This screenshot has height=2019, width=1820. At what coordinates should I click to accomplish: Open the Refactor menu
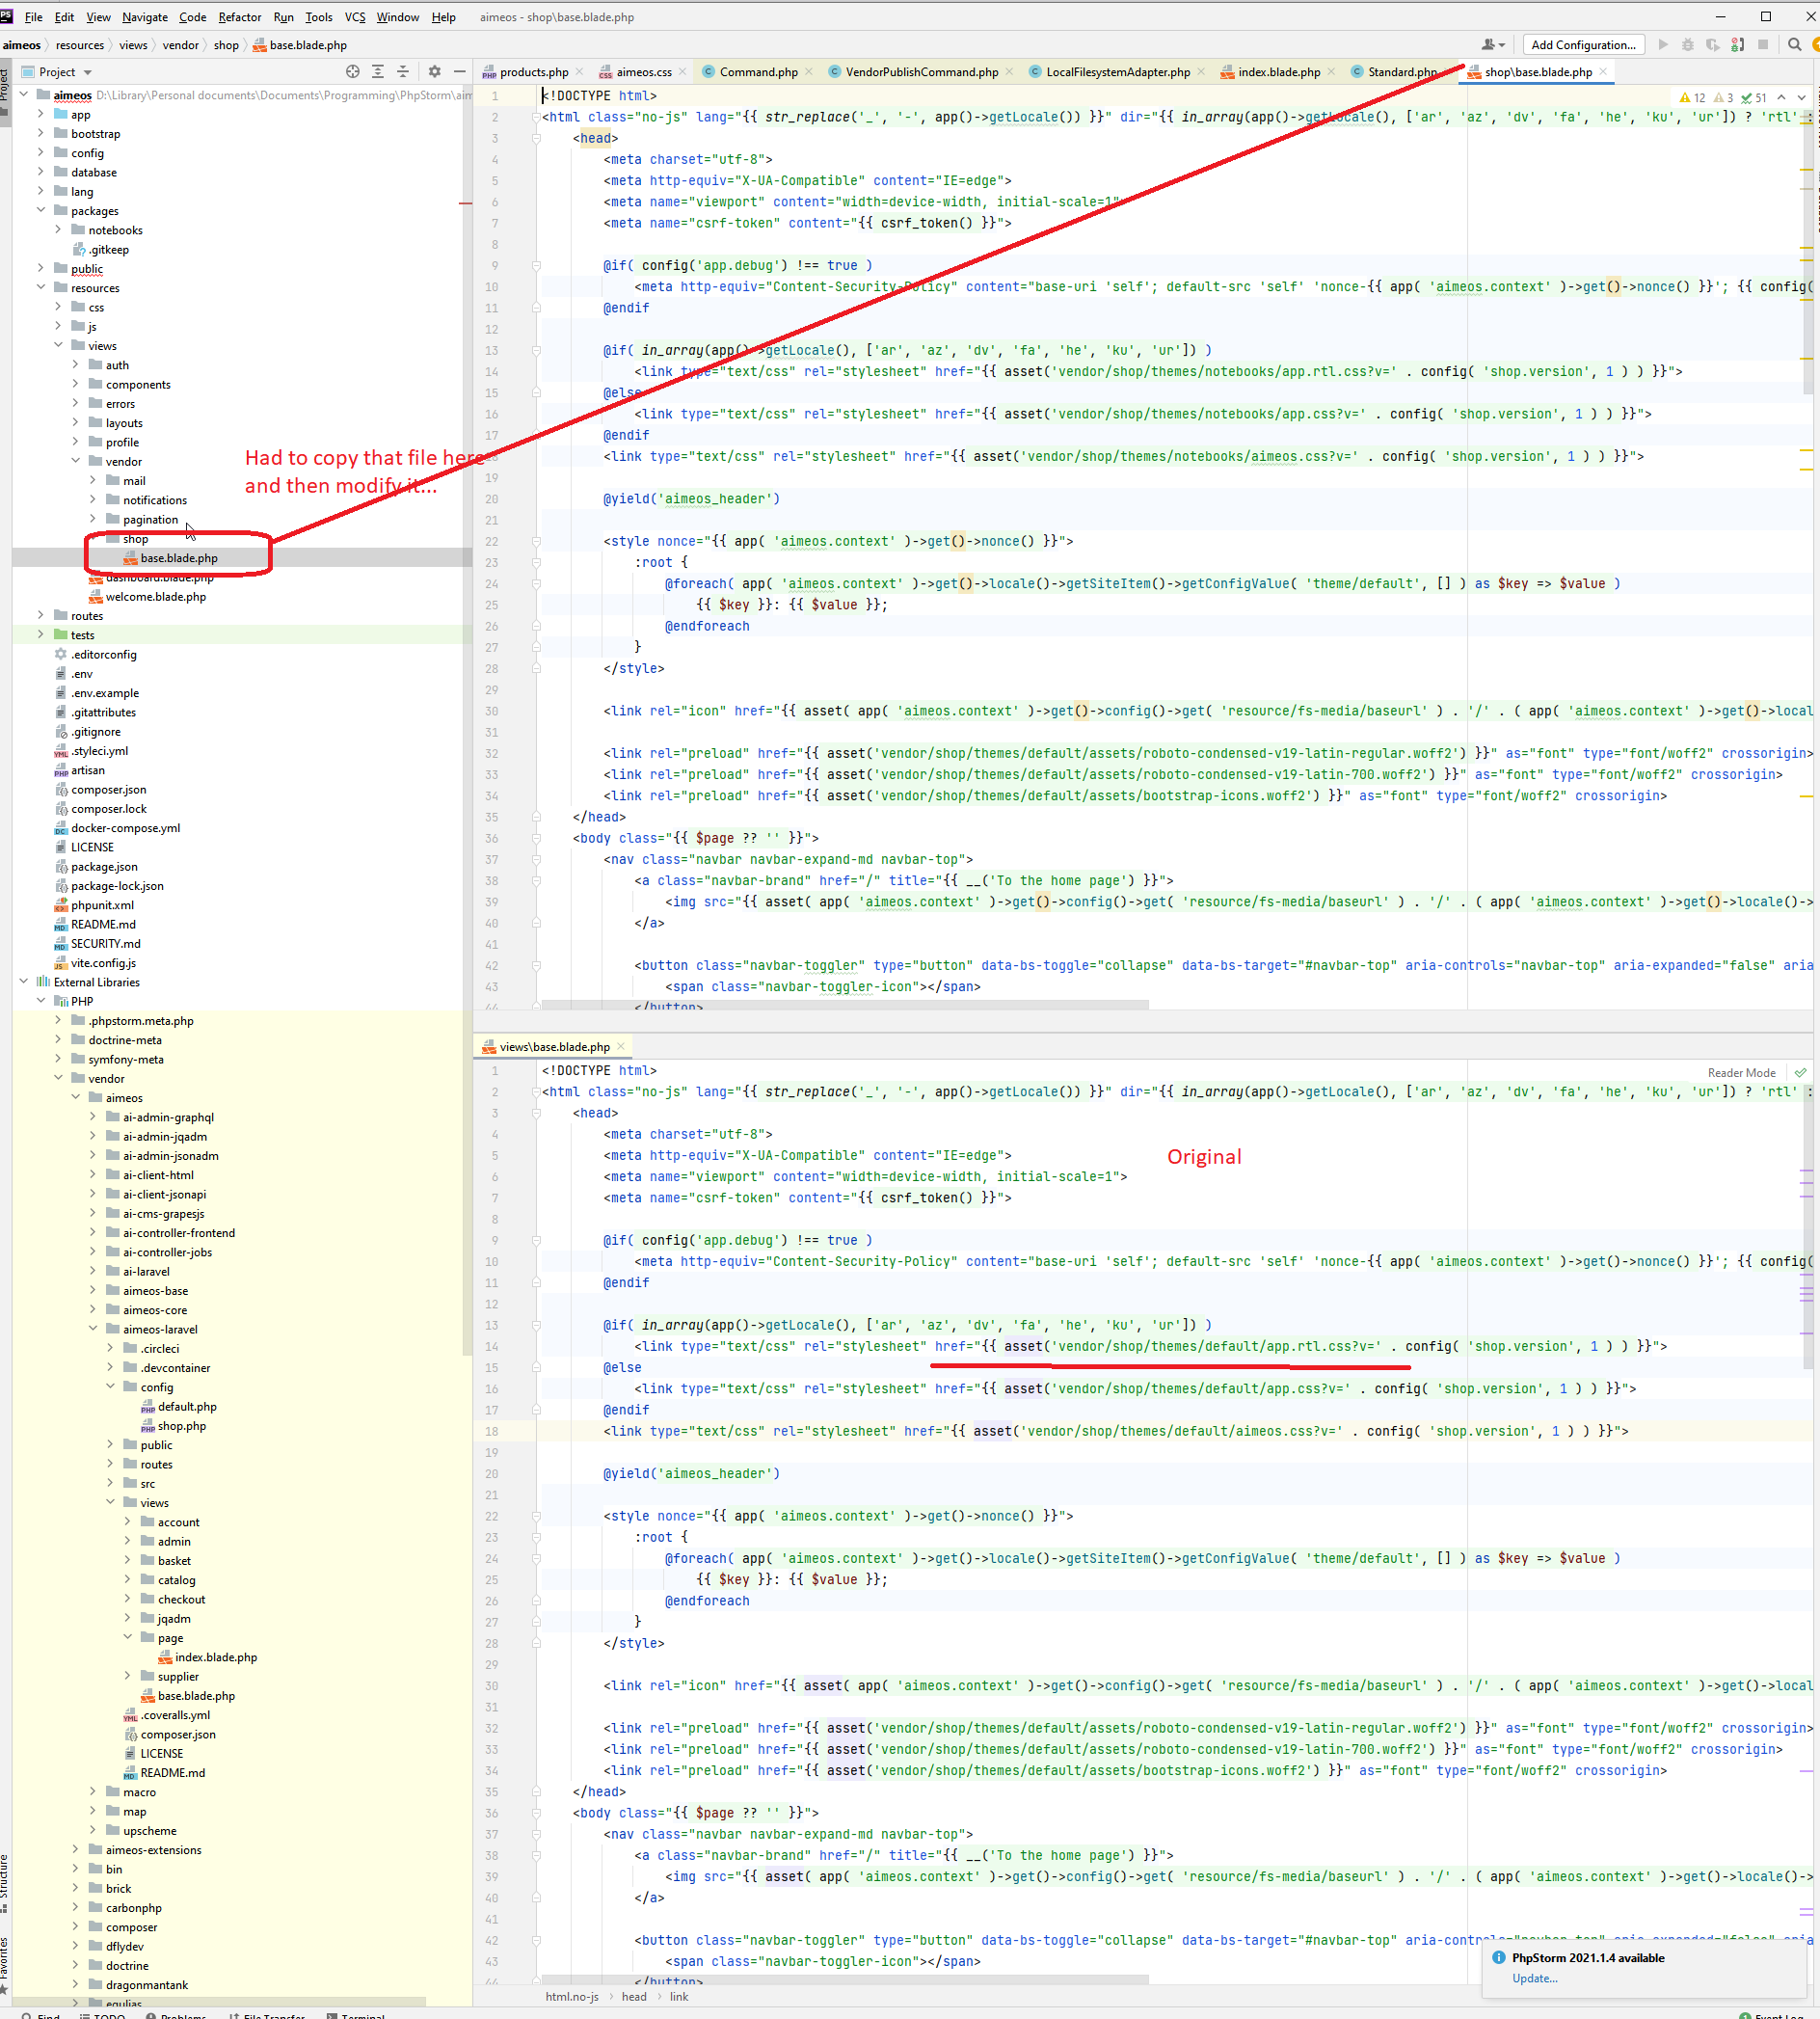tap(240, 17)
